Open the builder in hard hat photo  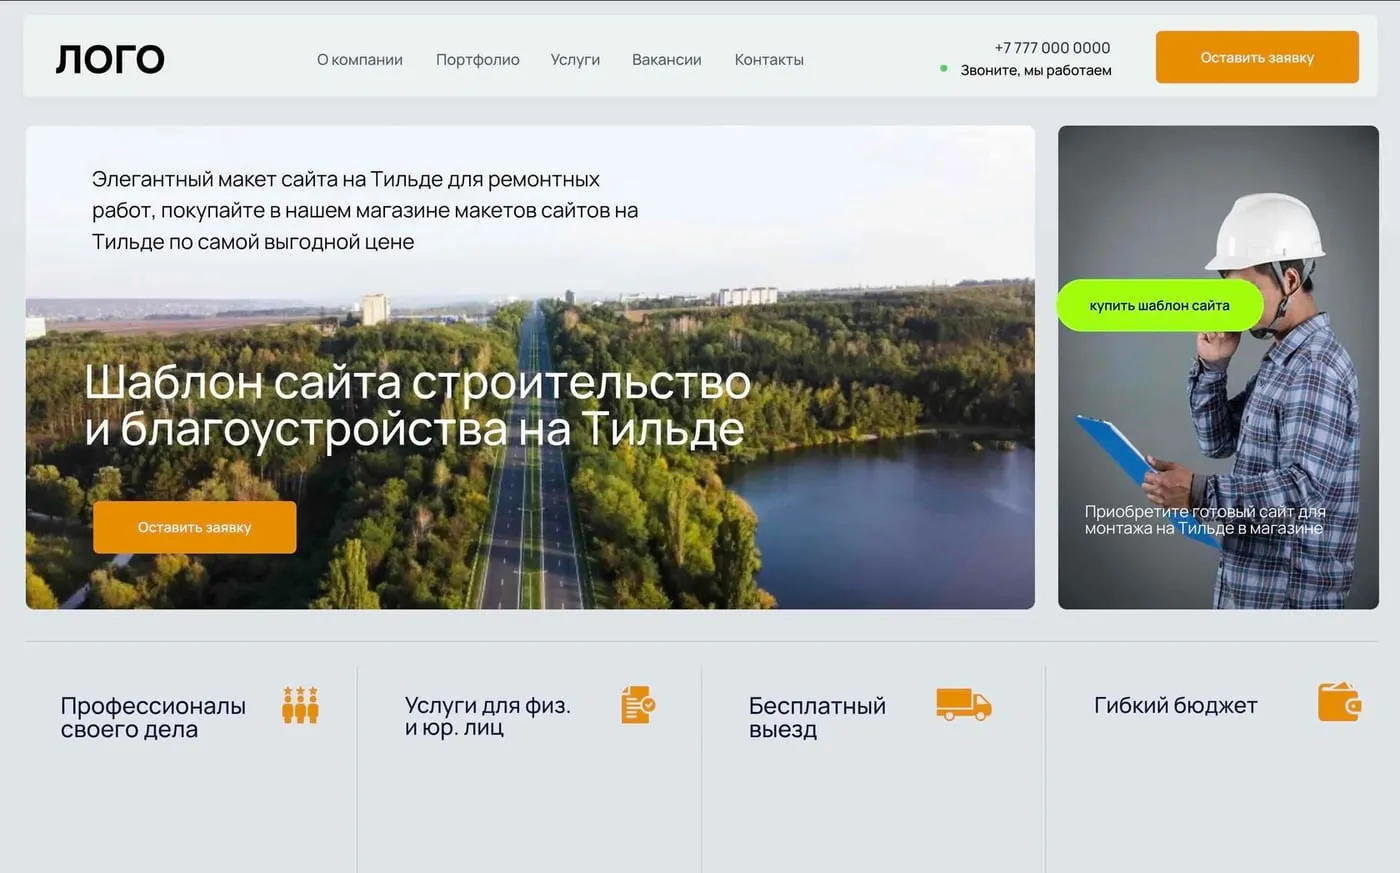click(x=1218, y=367)
